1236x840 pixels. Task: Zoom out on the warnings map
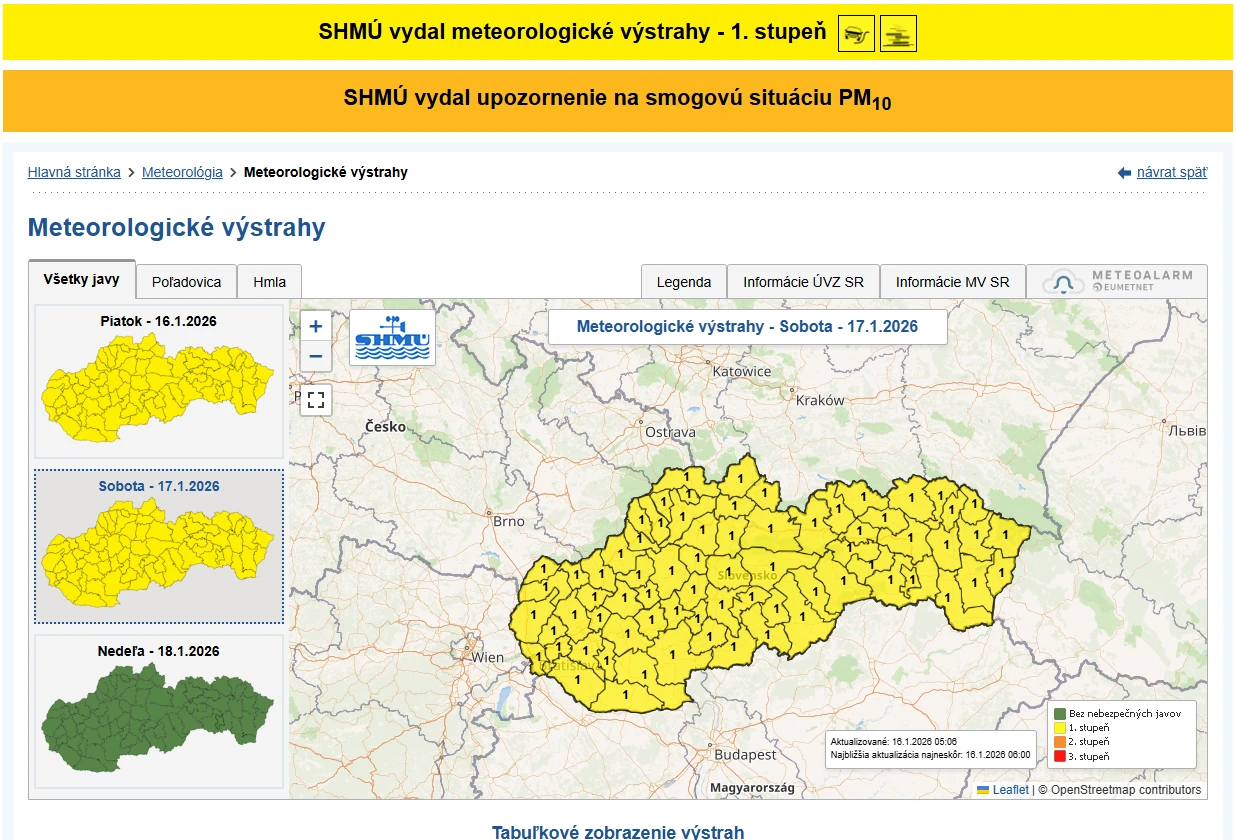[x=316, y=356]
